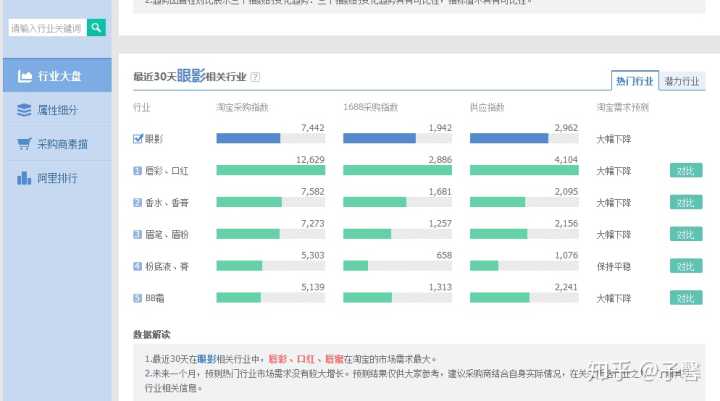
Task: Click 对比 in the BB霜 row
Action: 685,298
